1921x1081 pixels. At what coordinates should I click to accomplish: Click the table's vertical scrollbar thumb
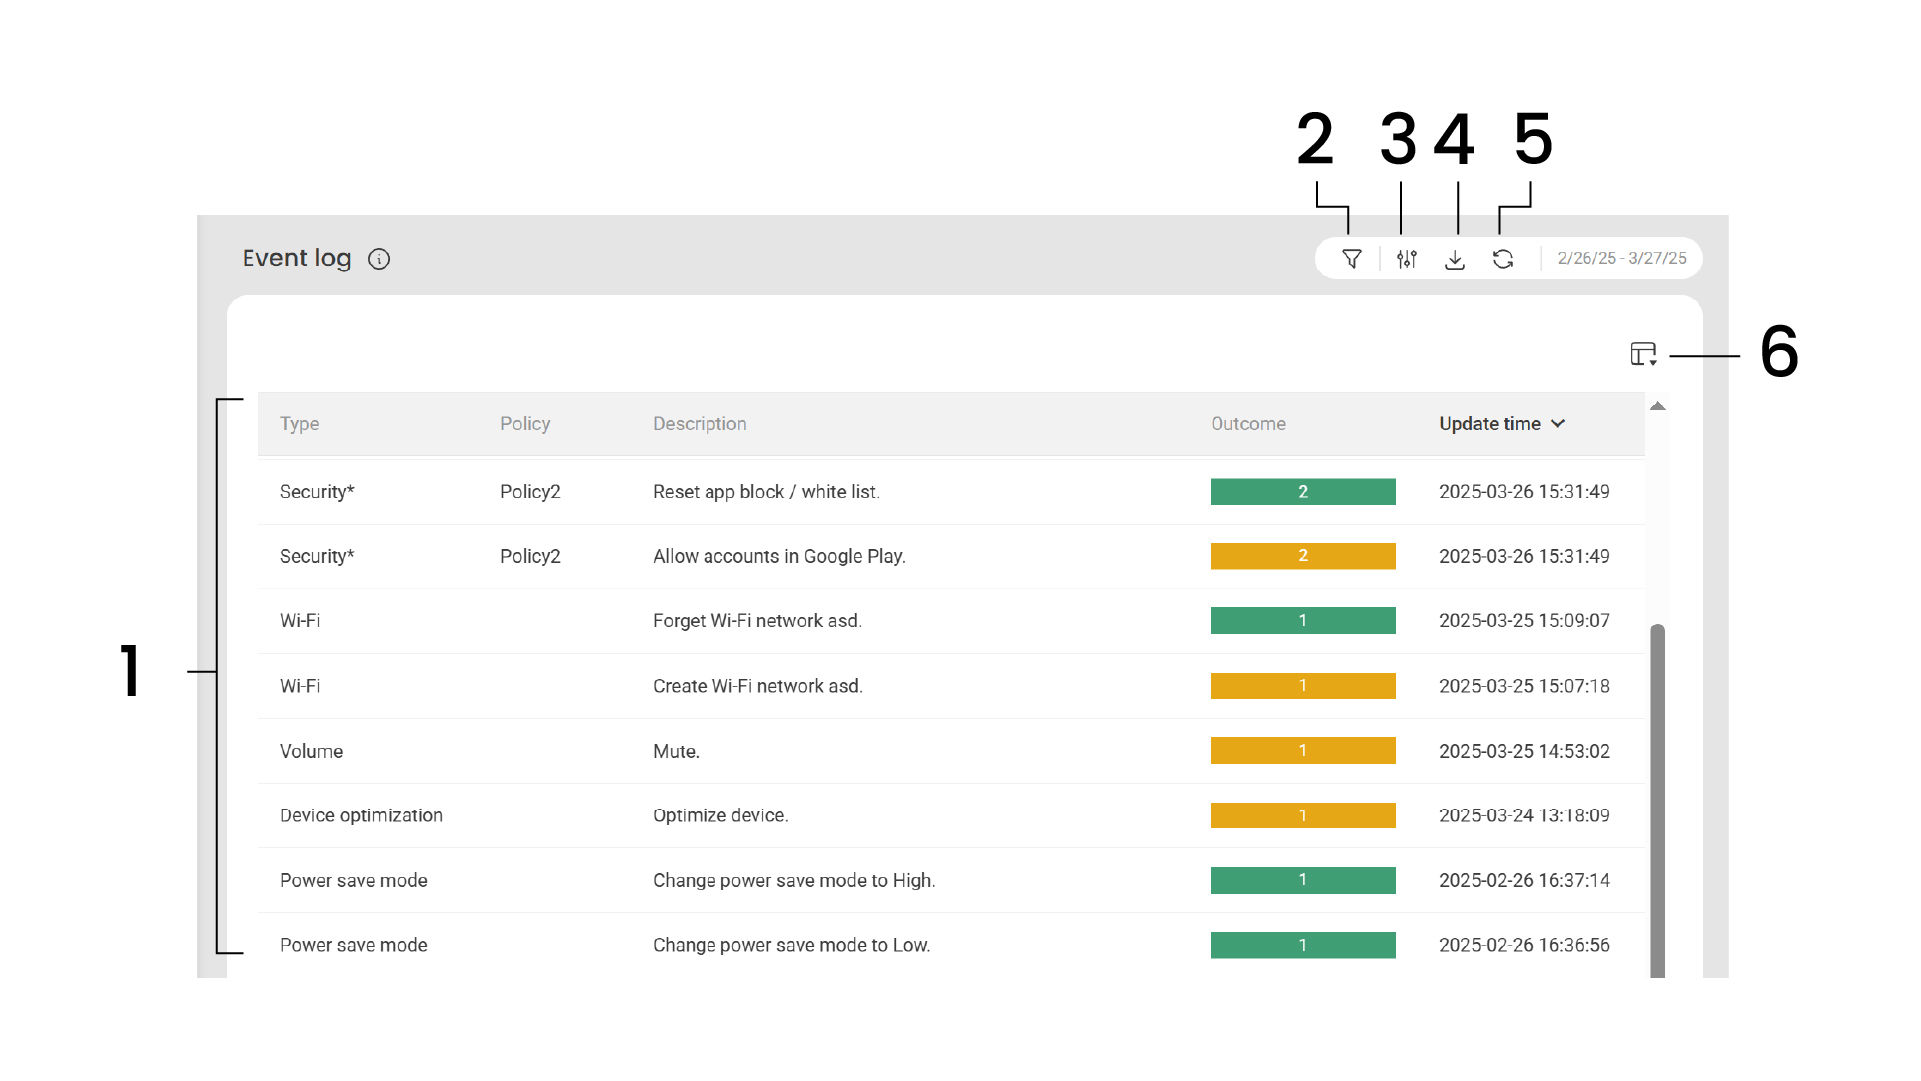click(1657, 800)
